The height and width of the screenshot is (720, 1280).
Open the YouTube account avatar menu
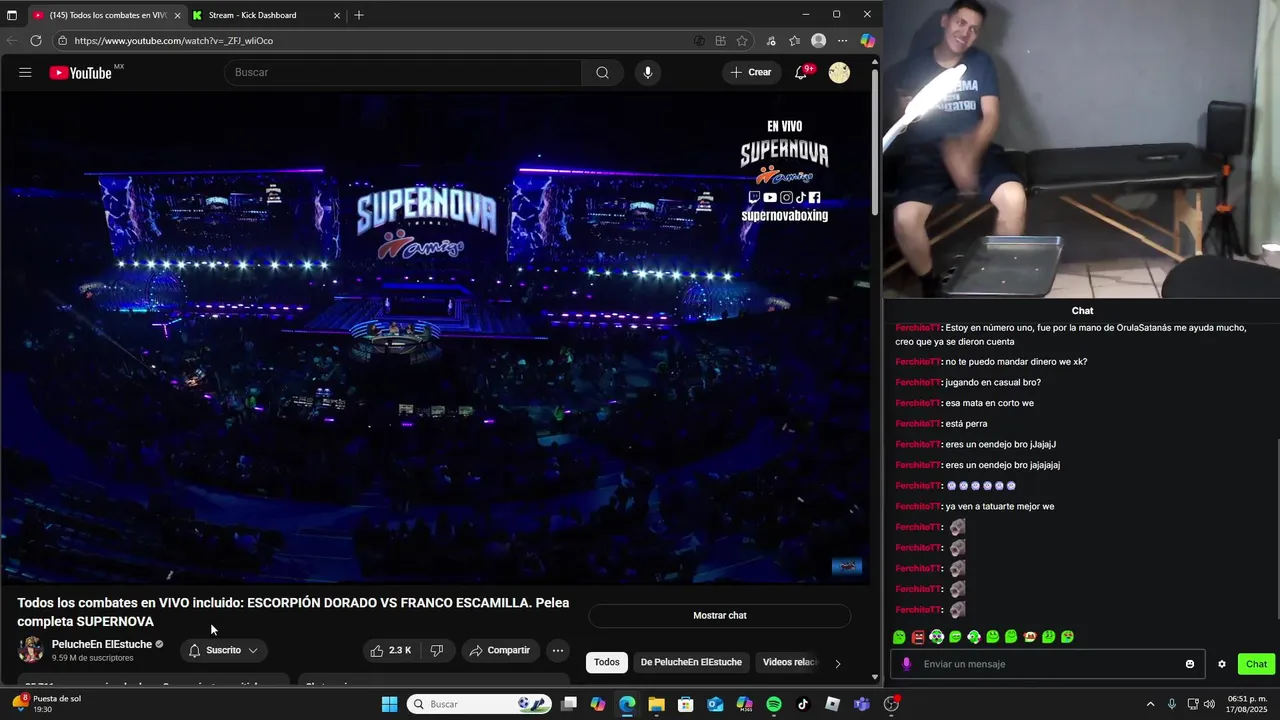tap(839, 72)
